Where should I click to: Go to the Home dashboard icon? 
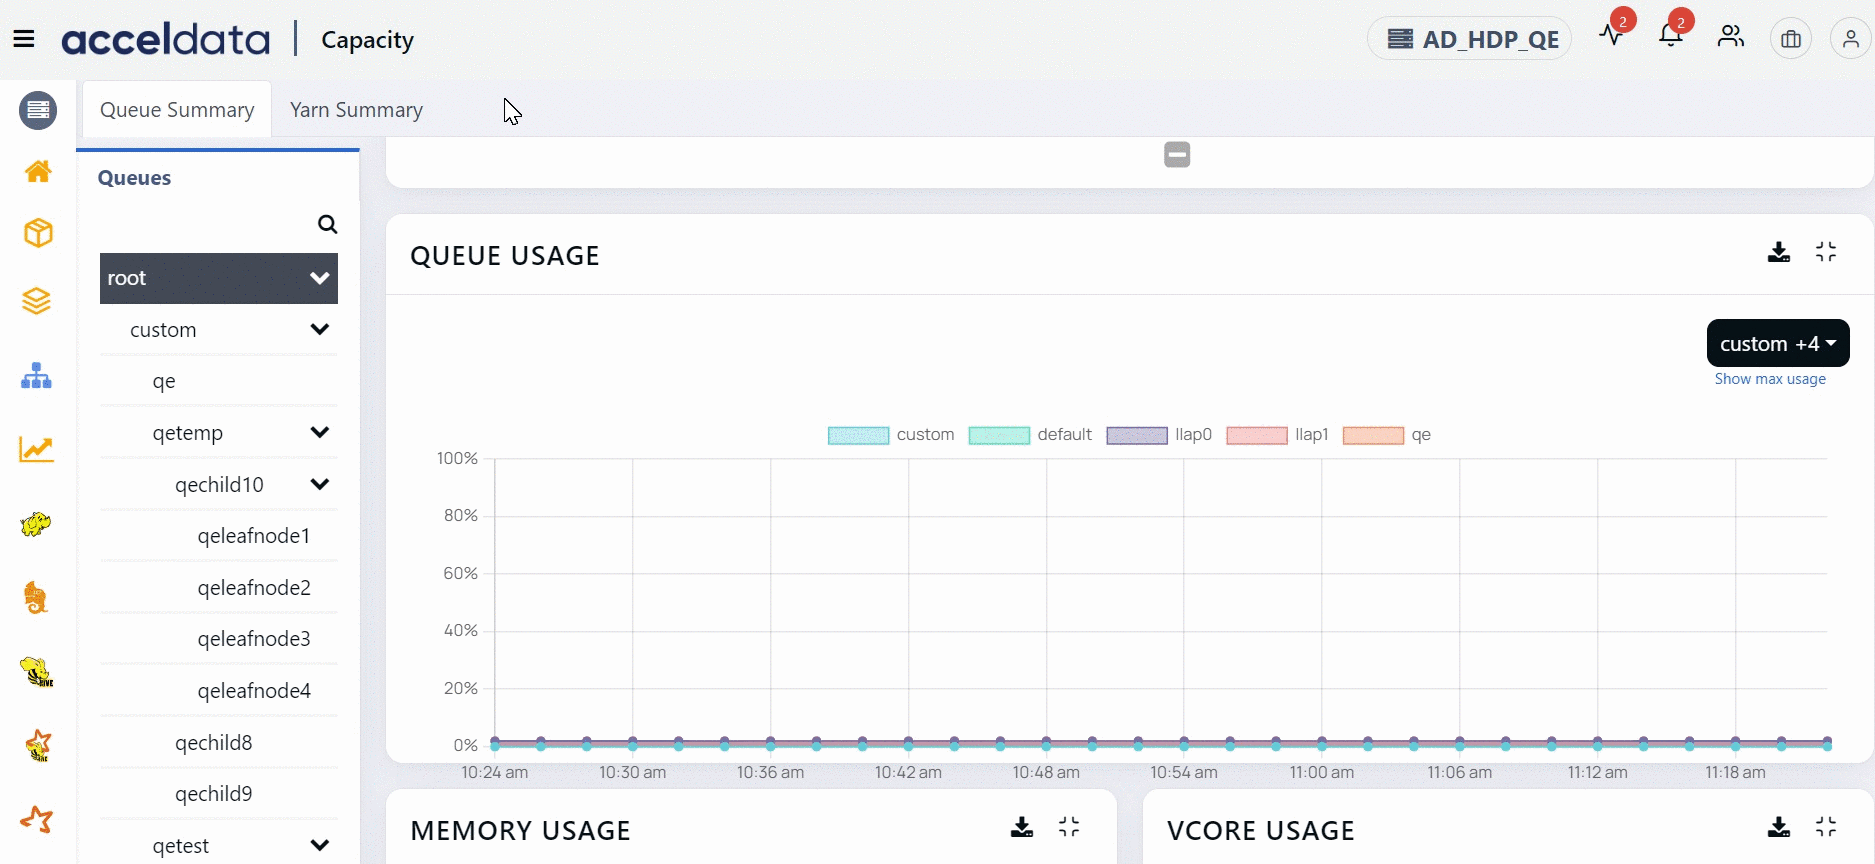(38, 171)
